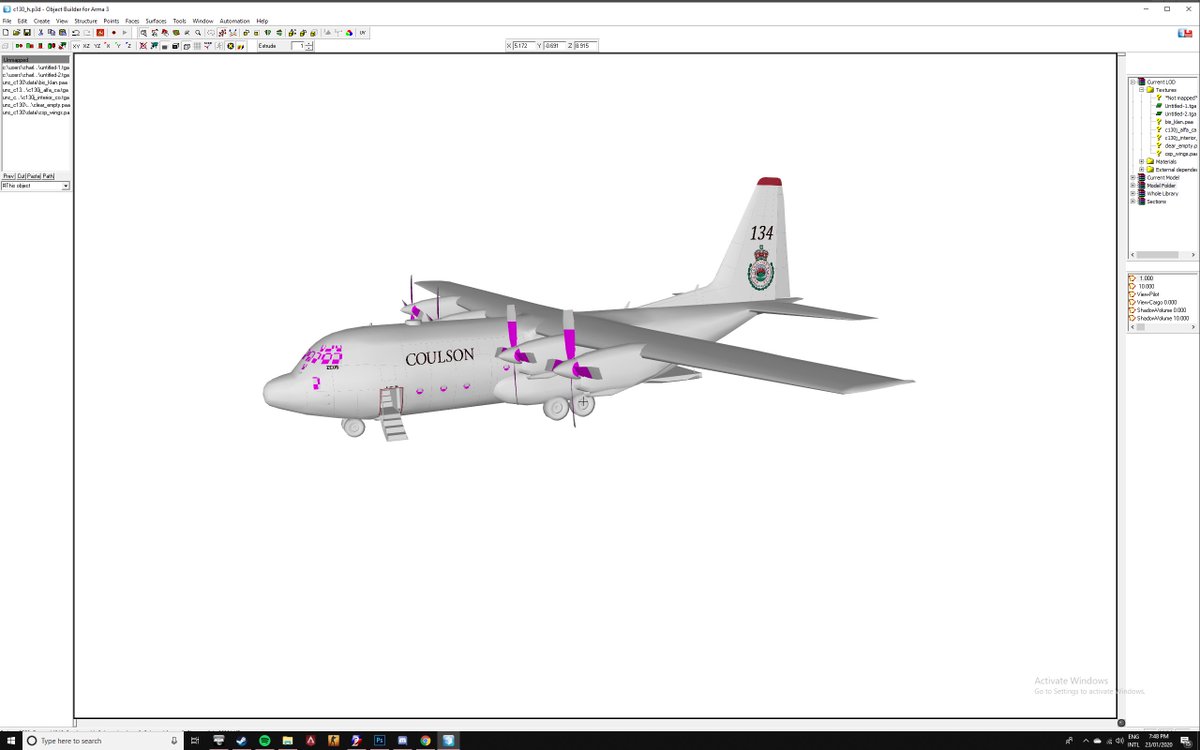Select the ViewPilot LOD entry
1200x750 pixels.
pos(1149,294)
